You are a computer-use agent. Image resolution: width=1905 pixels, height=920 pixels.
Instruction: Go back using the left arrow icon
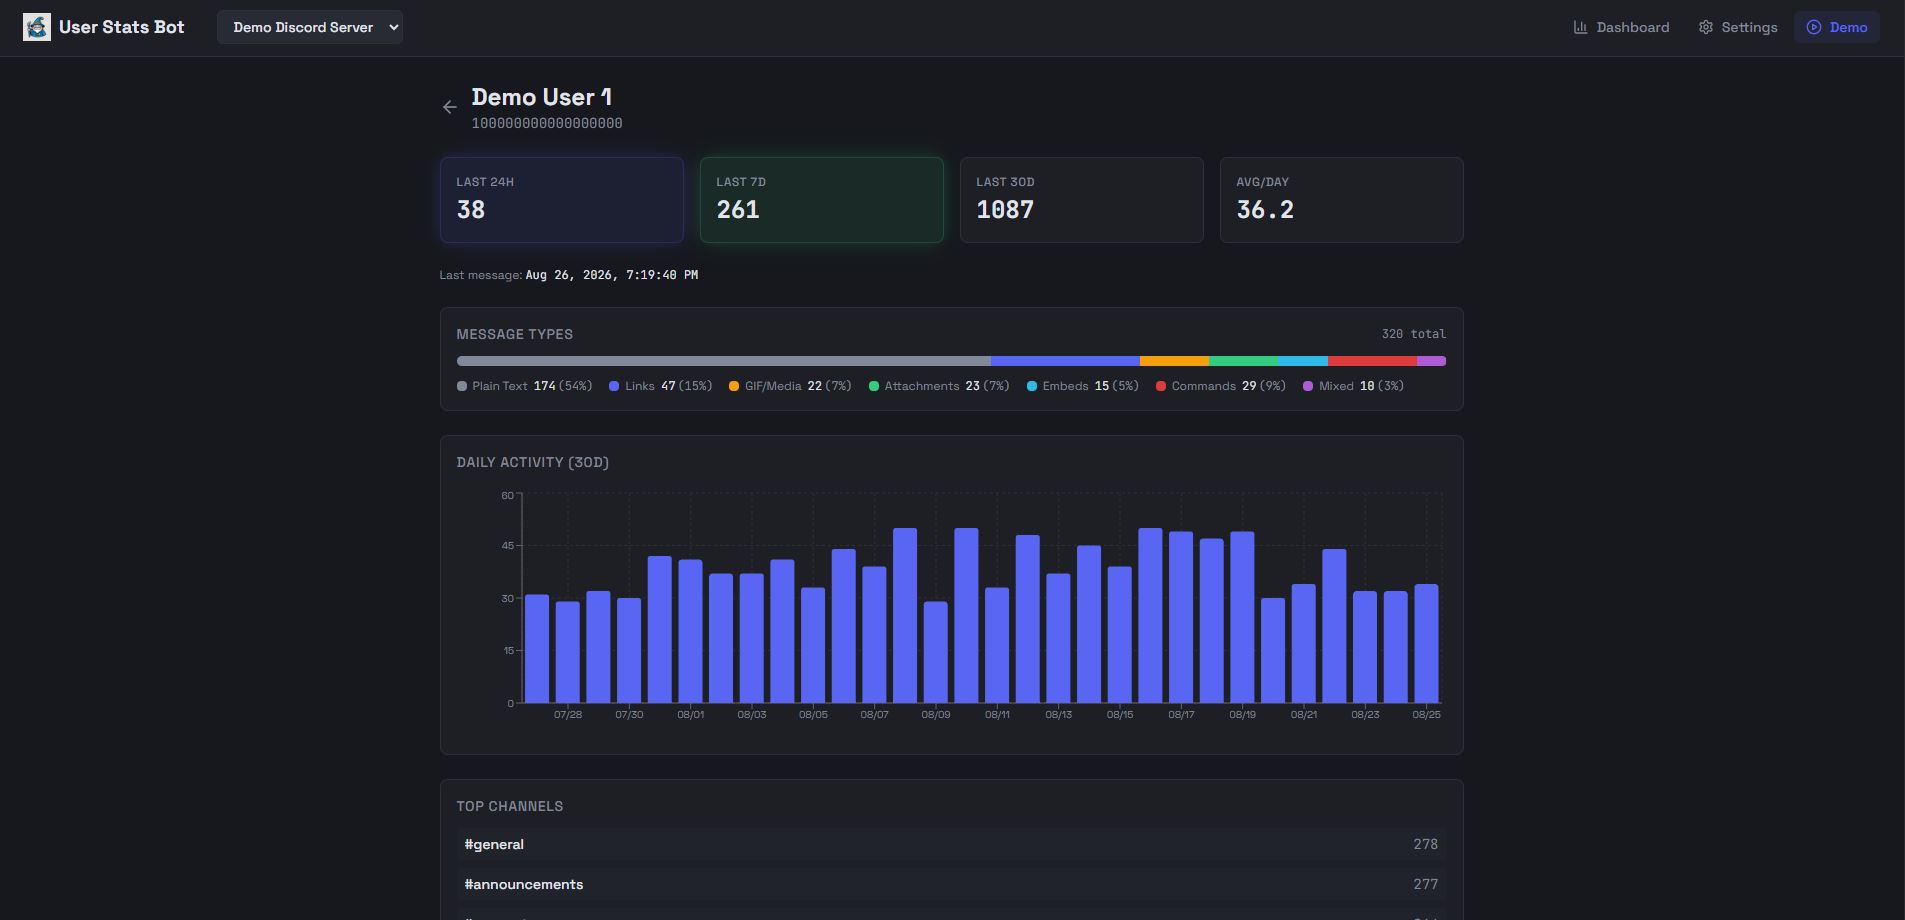450,107
